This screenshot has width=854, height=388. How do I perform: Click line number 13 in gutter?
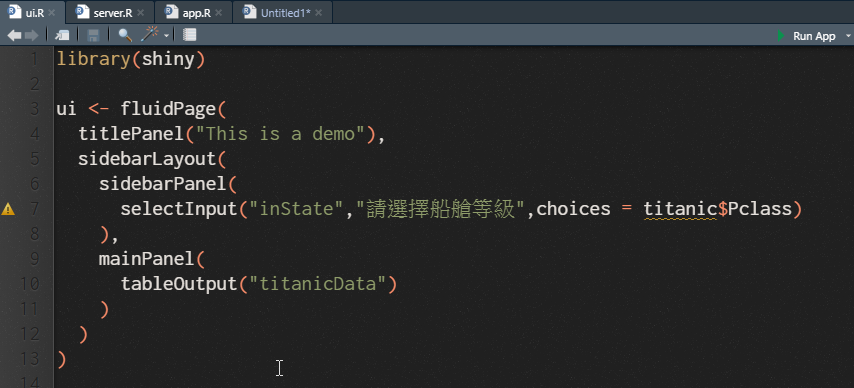(29, 359)
